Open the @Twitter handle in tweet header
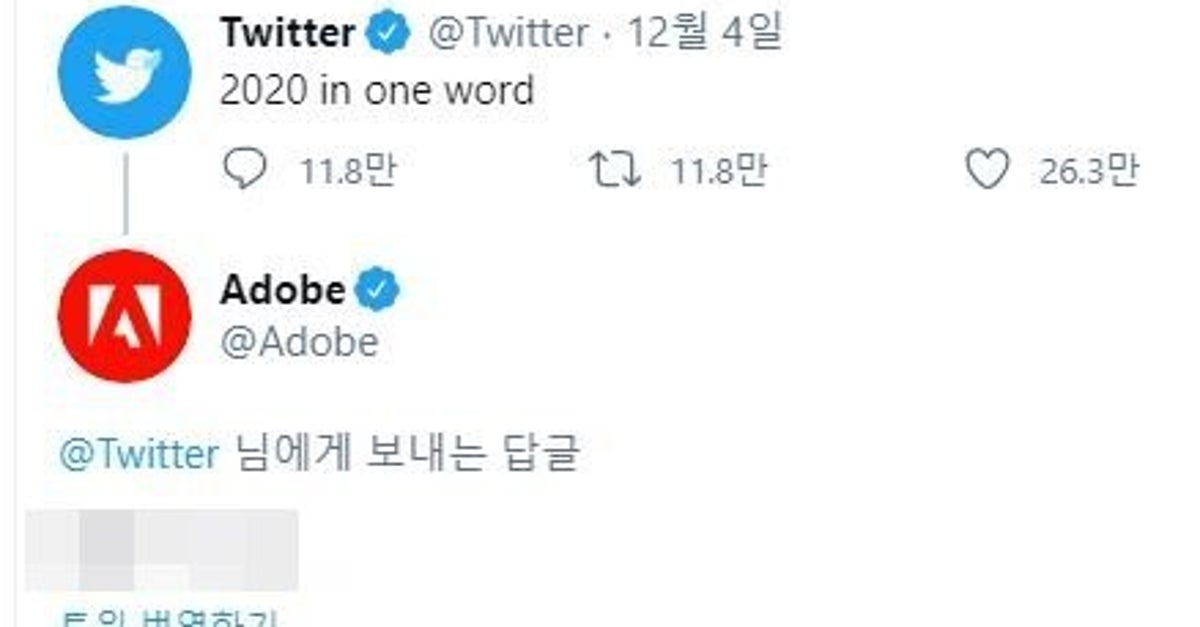The height and width of the screenshot is (627, 1200). [x=507, y=34]
